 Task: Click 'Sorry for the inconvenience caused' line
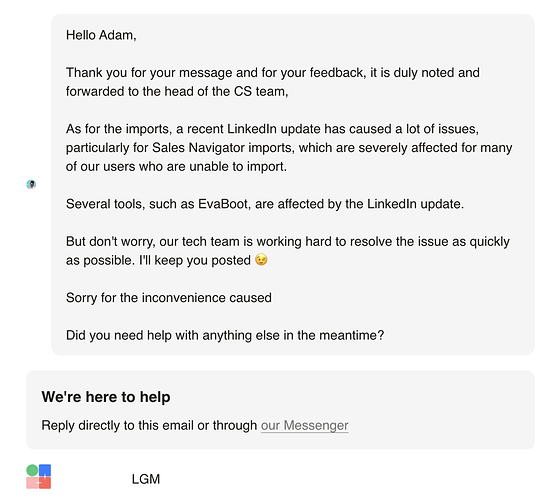[169, 298]
